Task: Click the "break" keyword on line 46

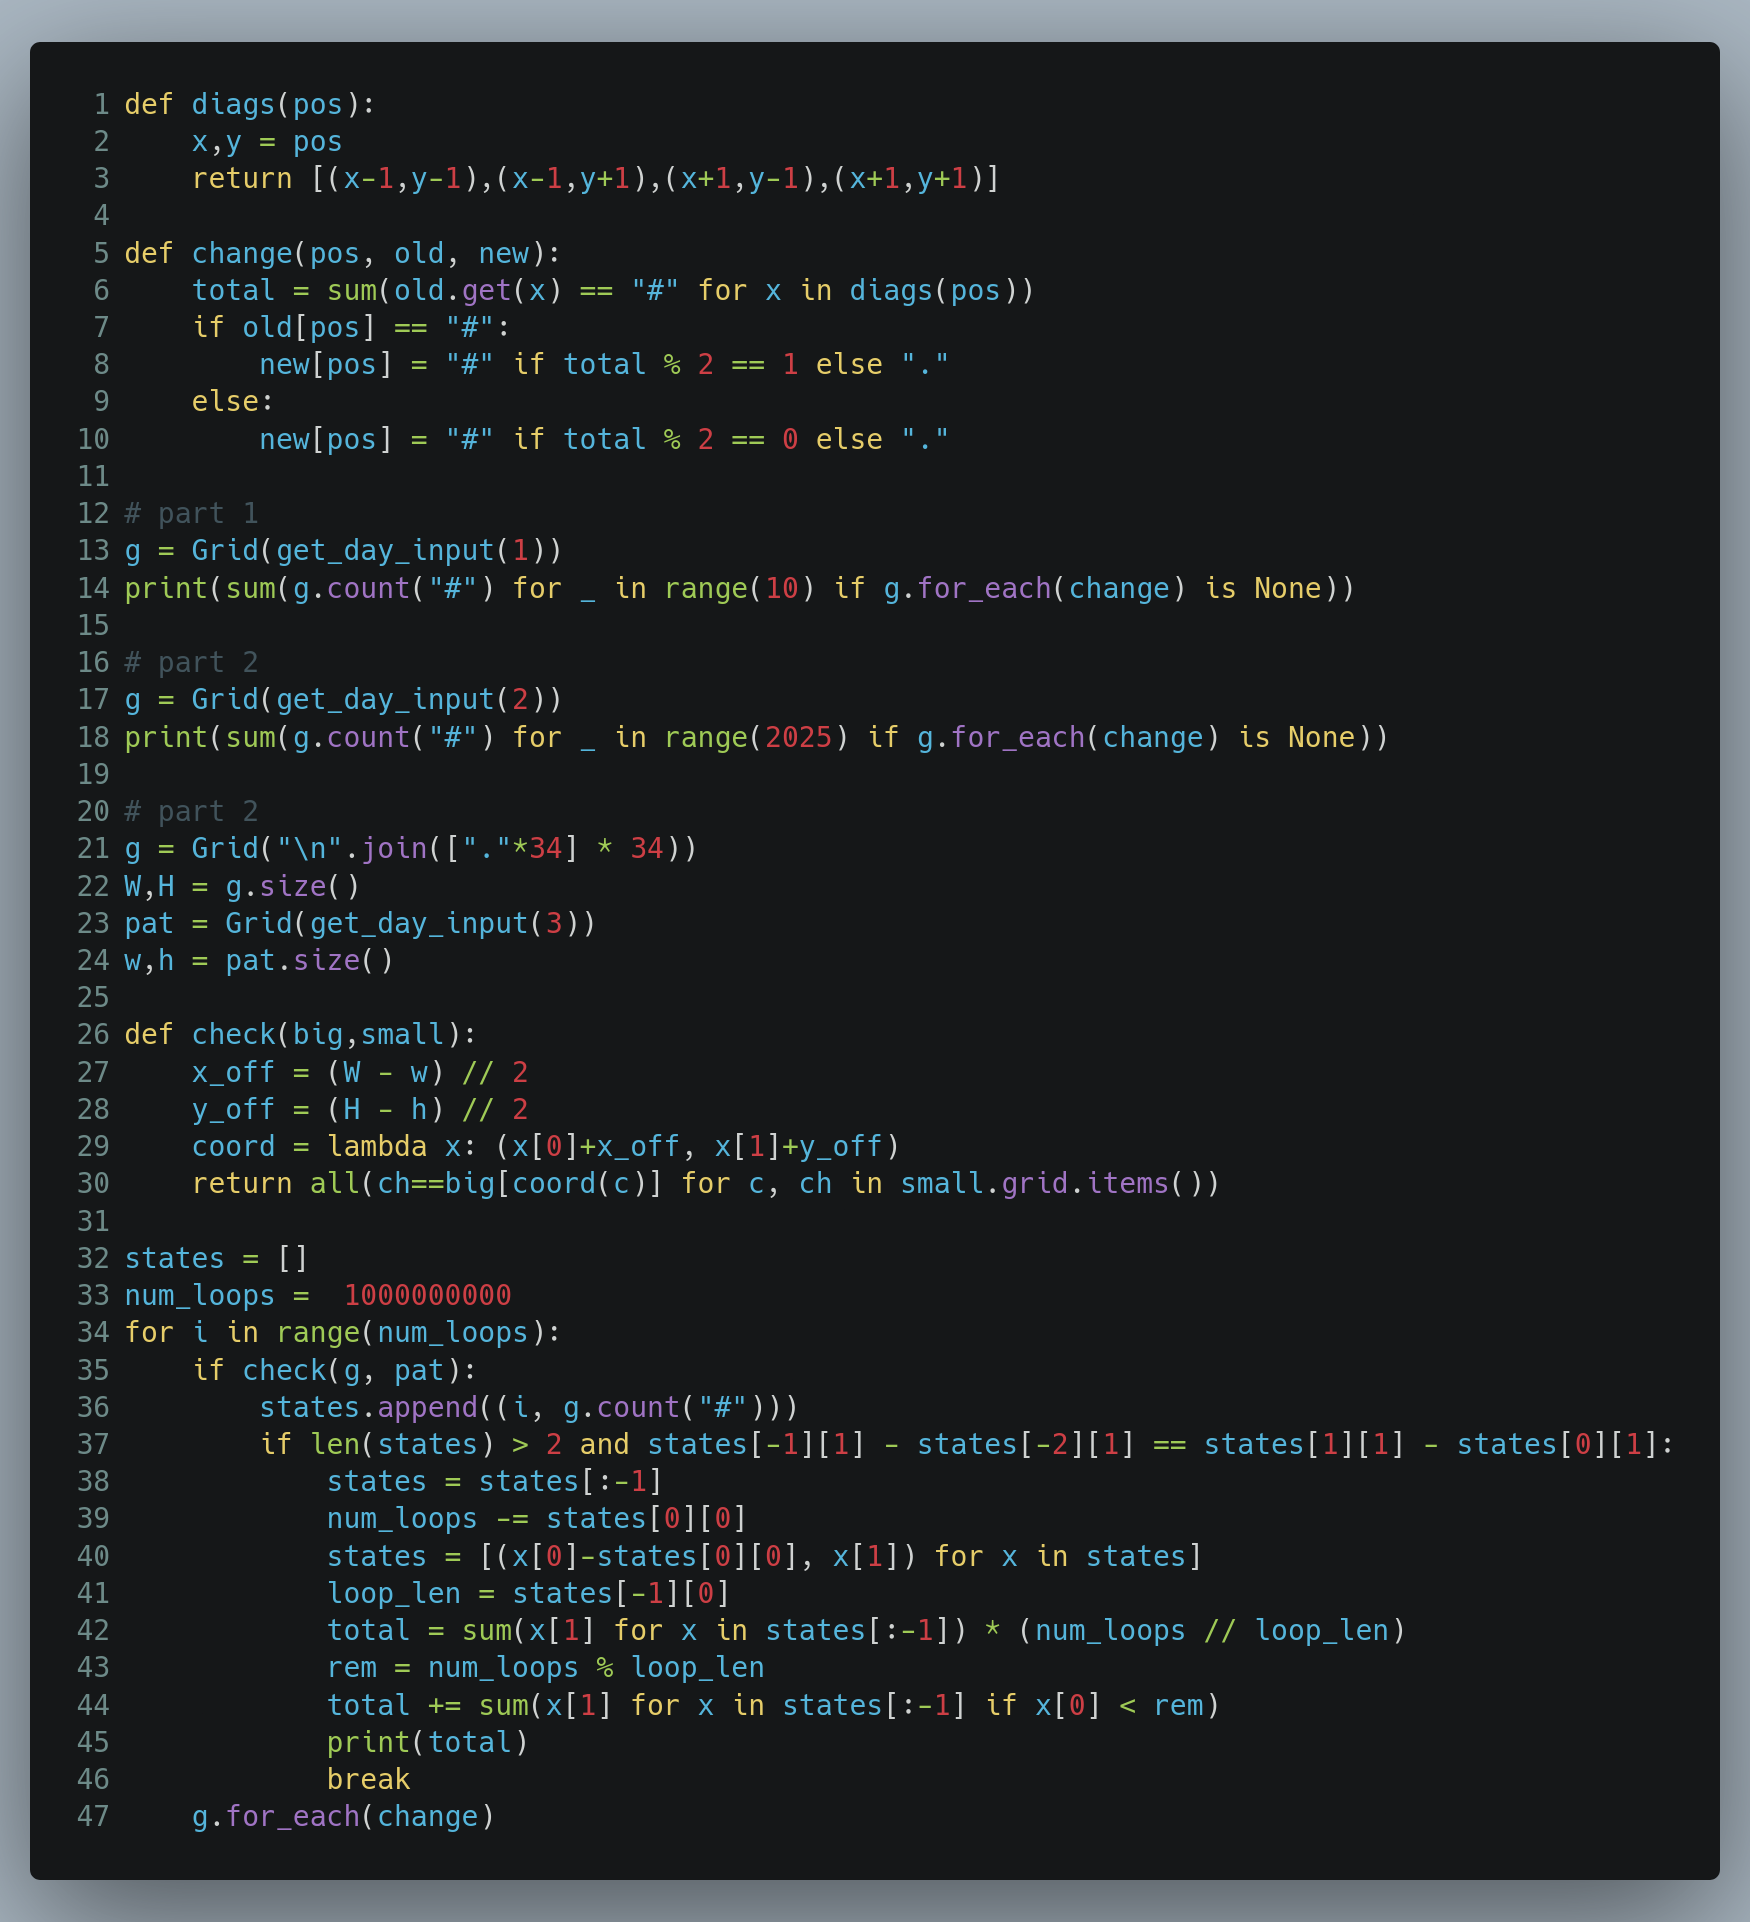Action: pyautogui.click(x=369, y=1780)
